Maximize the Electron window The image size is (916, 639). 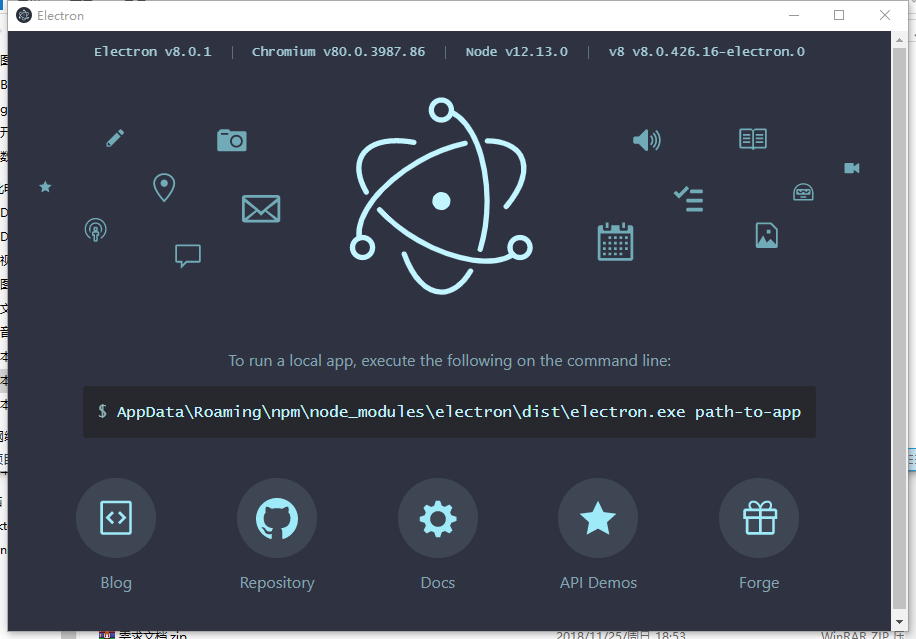click(x=839, y=15)
